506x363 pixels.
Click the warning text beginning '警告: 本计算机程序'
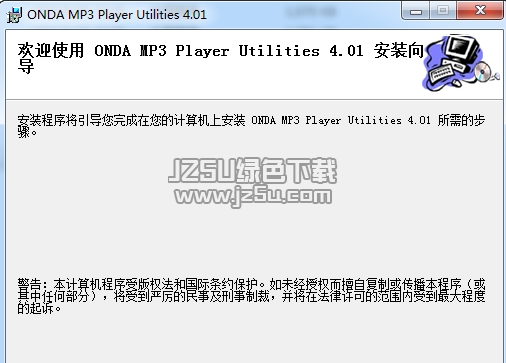251,296
